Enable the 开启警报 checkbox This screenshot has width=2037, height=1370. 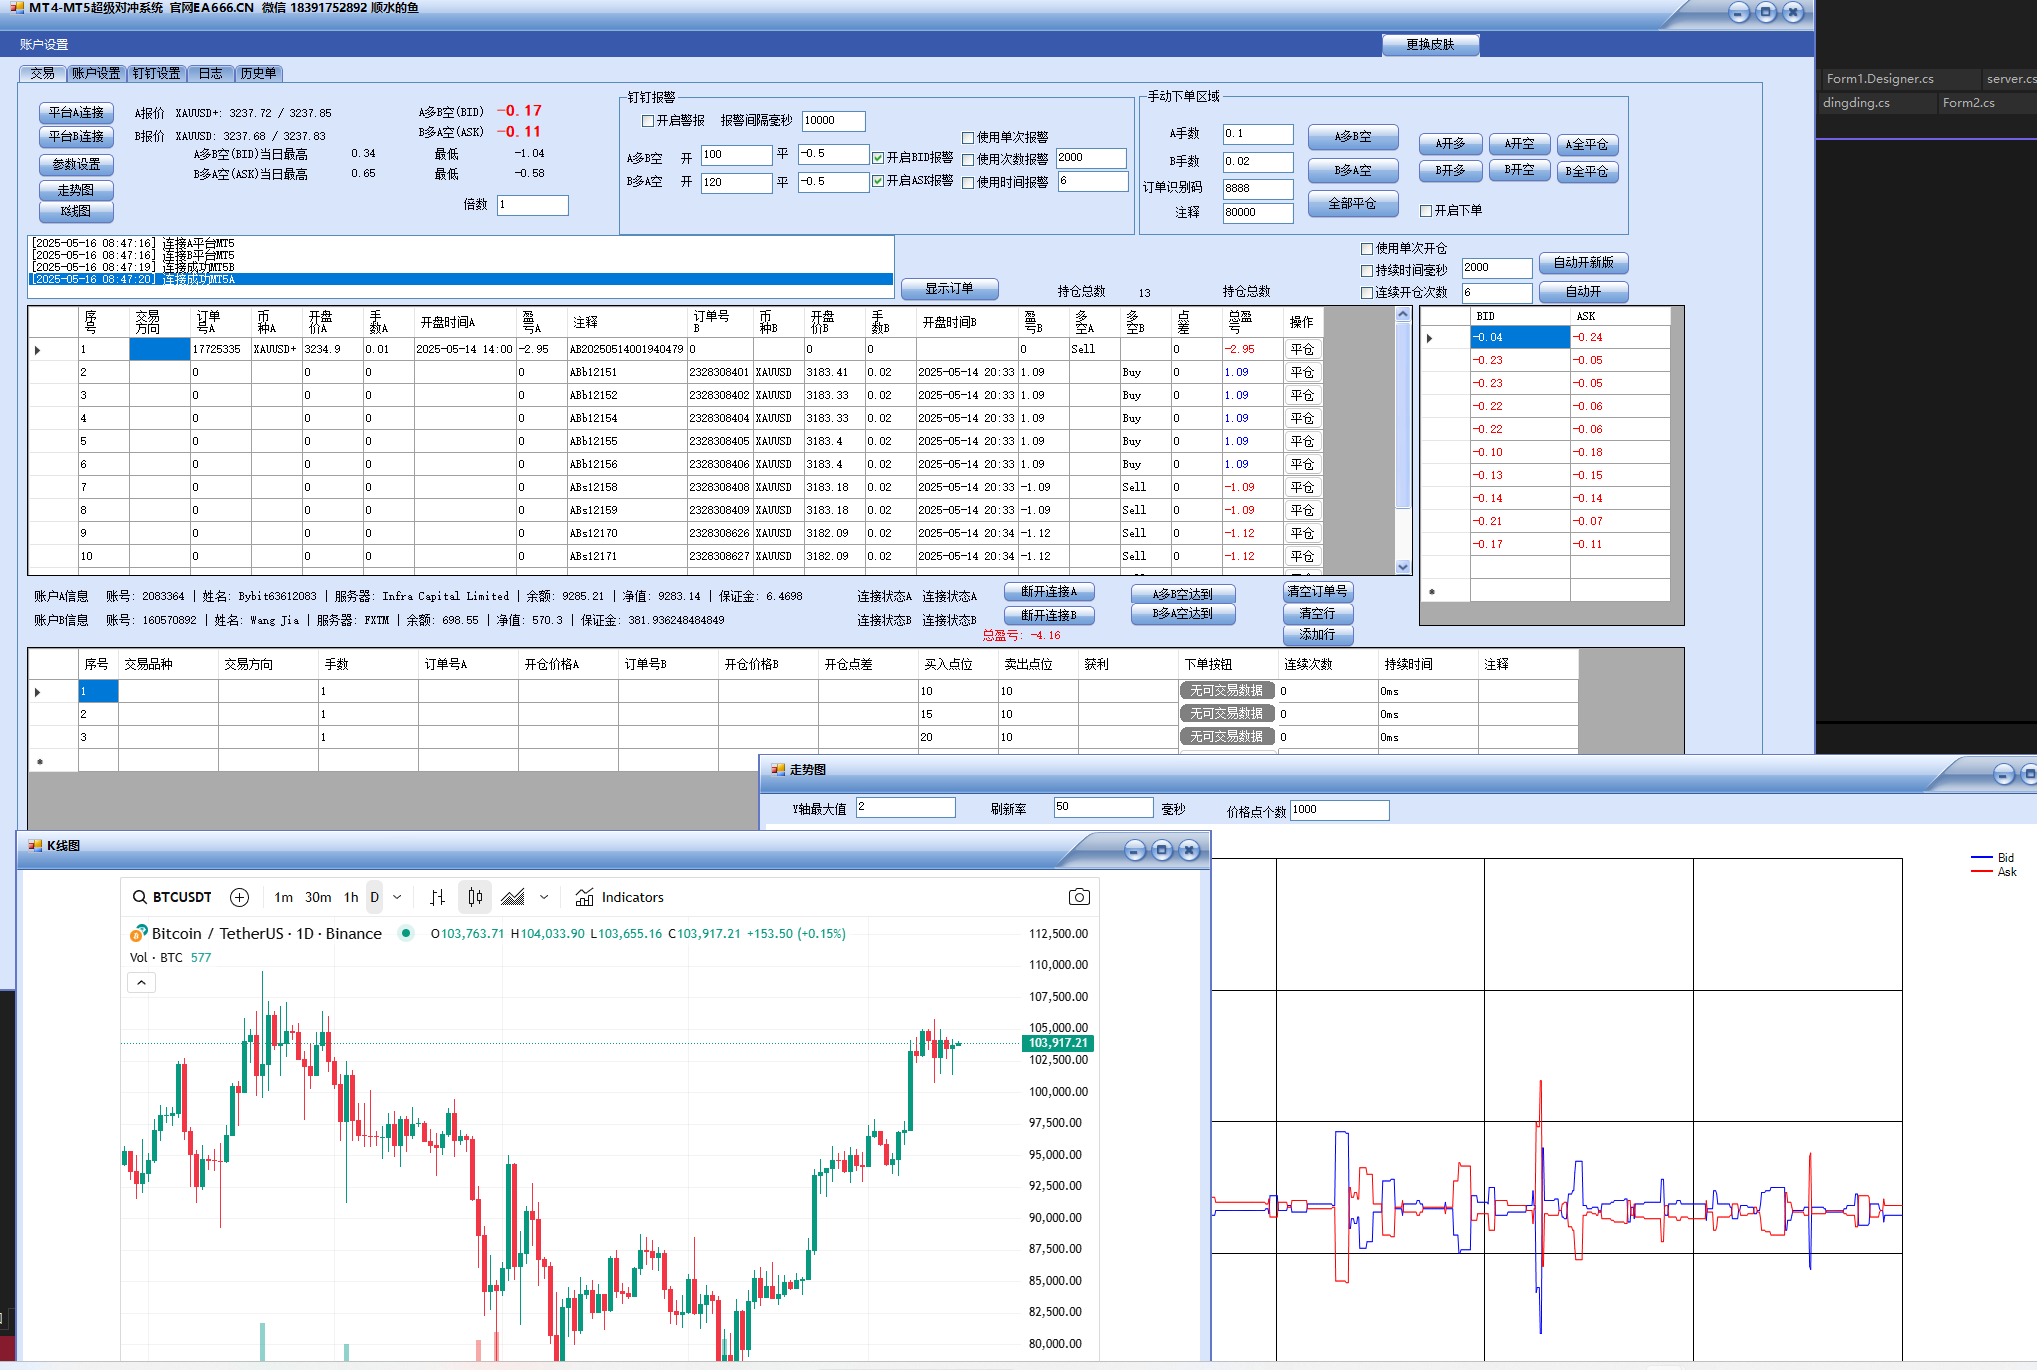pyautogui.click(x=648, y=121)
